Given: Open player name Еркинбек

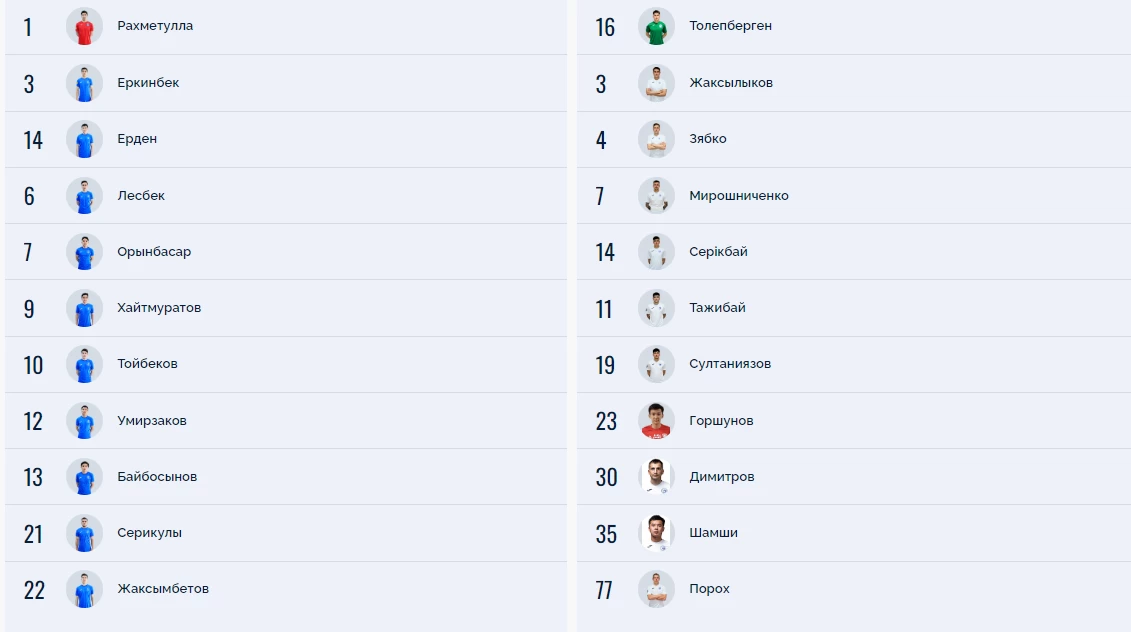Looking at the screenshot, I should [x=148, y=83].
